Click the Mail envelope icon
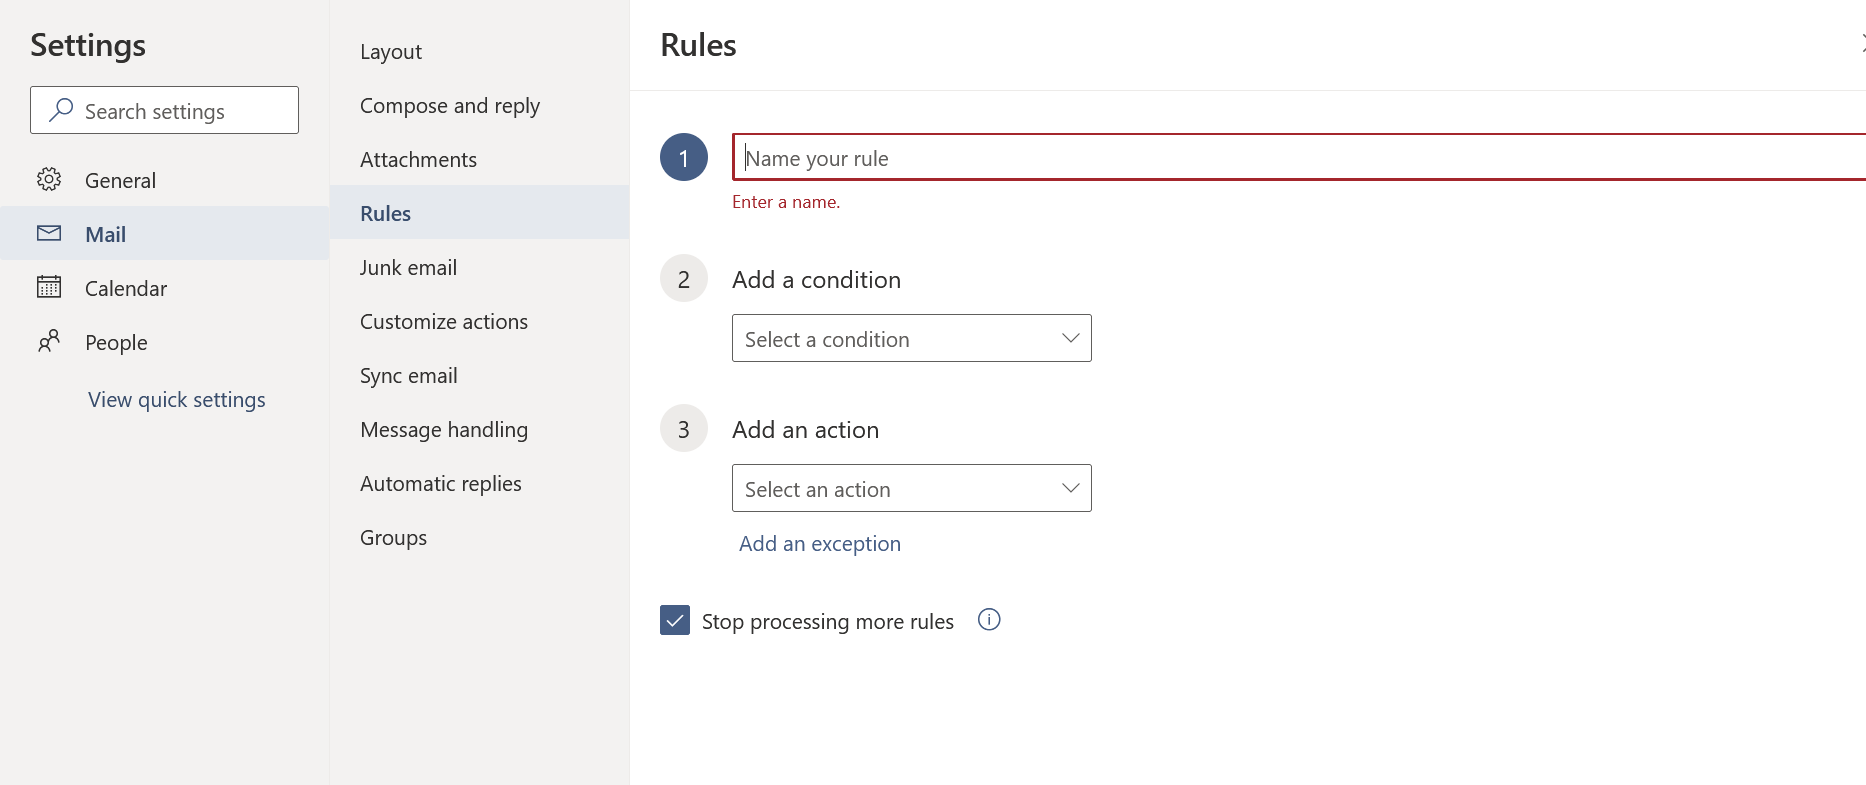 pyautogui.click(x=49, y=233)
